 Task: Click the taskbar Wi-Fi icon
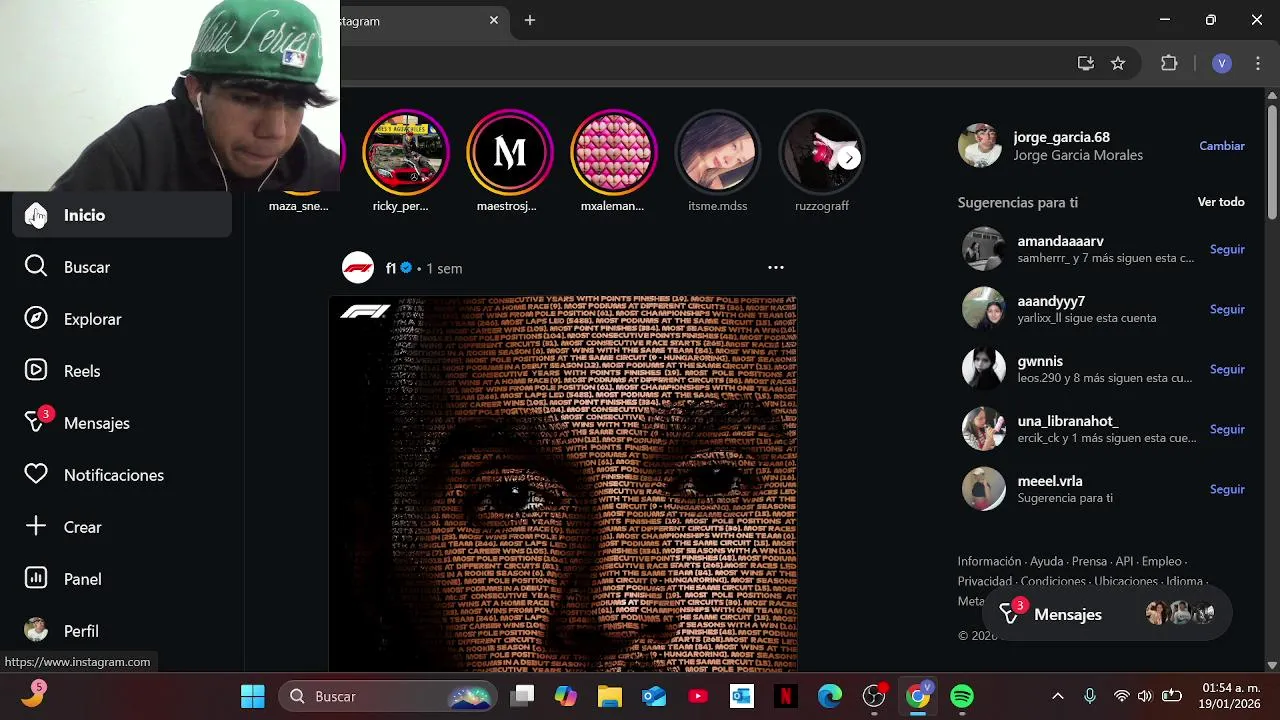[x=1122, y=696]
